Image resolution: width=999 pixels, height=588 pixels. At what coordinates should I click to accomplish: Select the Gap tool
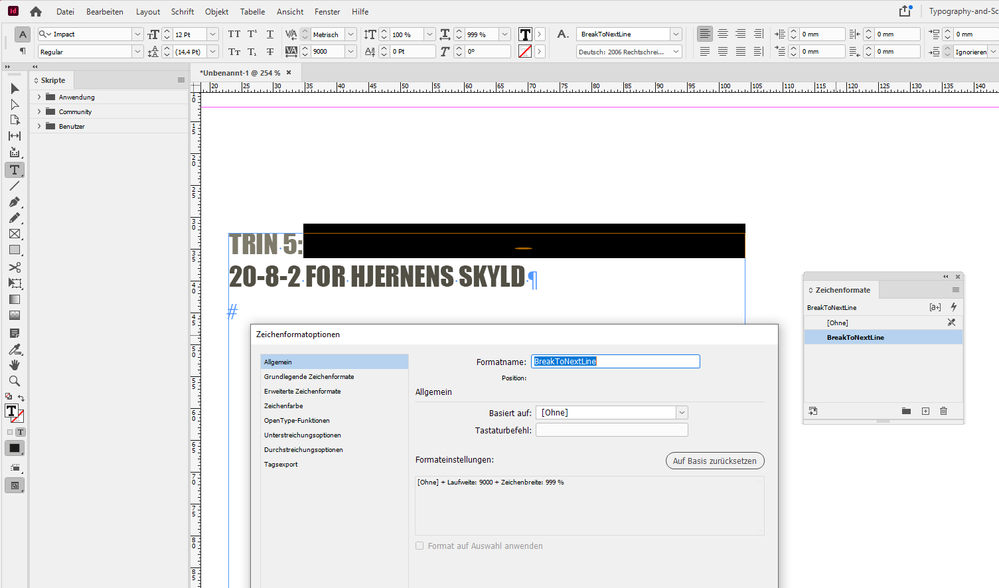tap(15, 136)
